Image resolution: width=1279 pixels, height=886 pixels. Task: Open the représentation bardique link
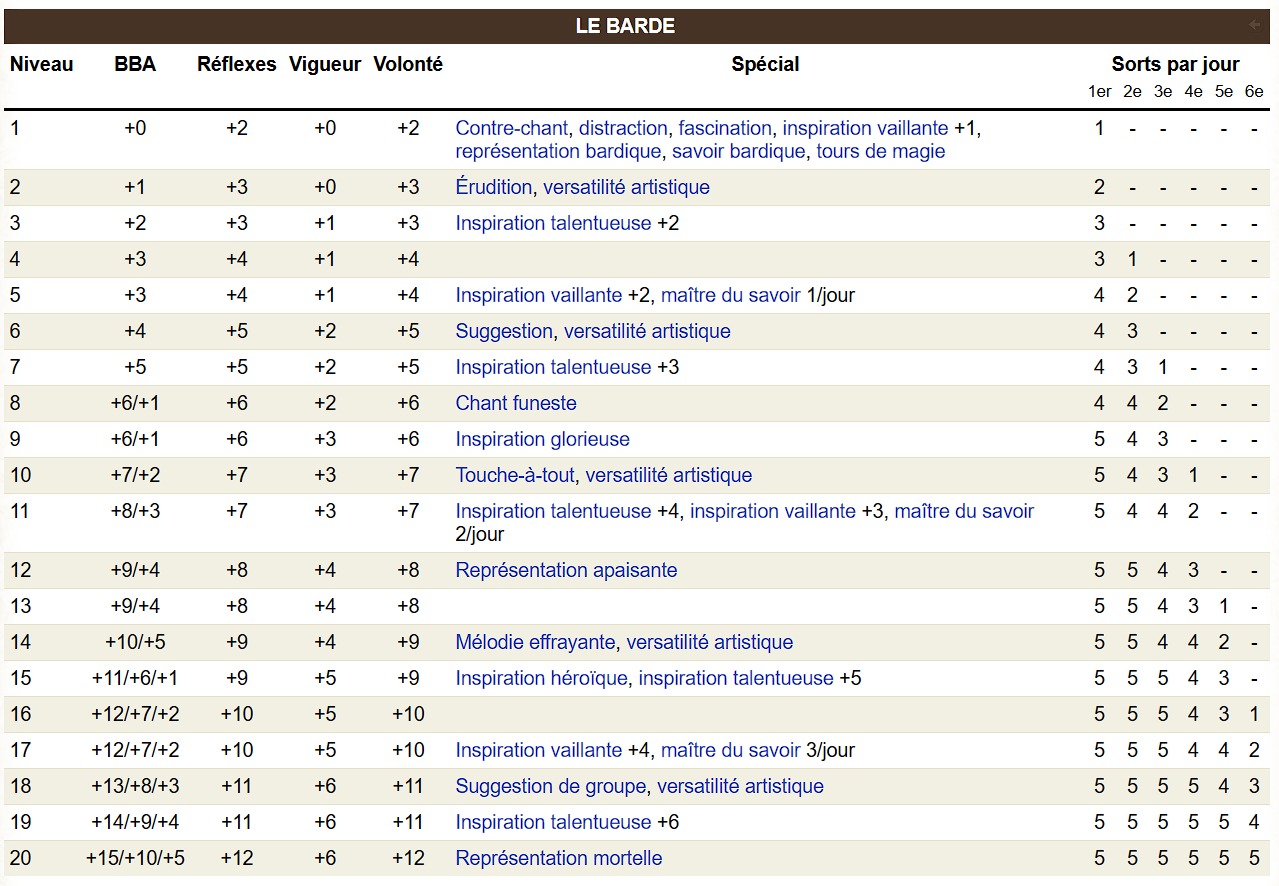point(558,152)
